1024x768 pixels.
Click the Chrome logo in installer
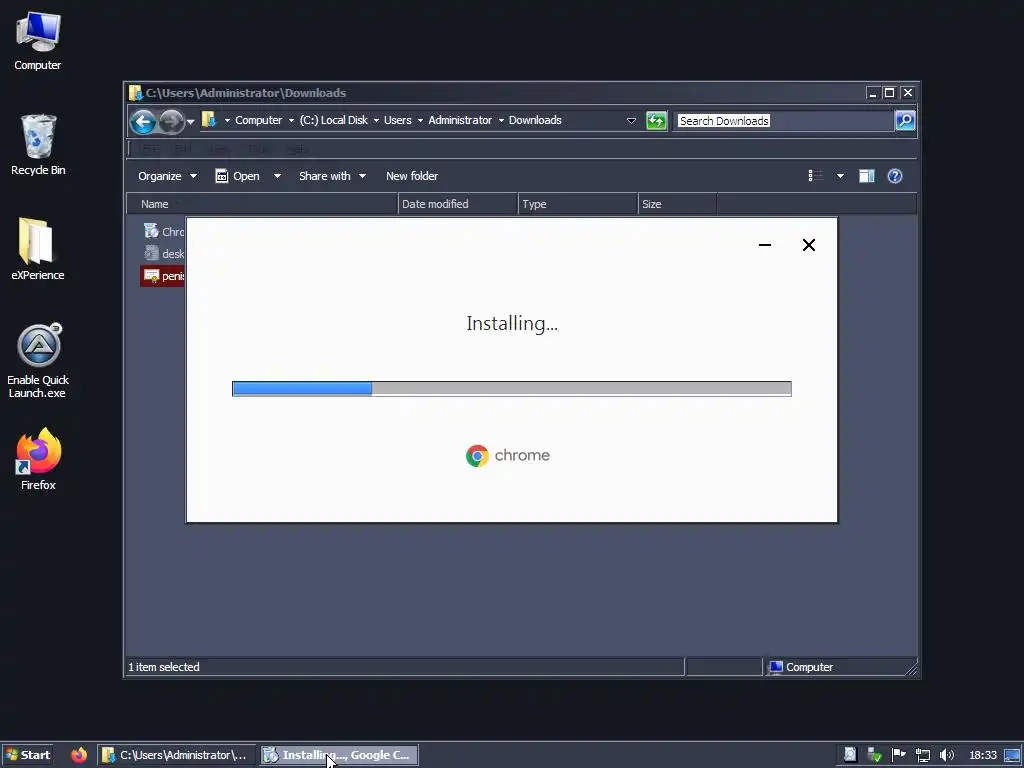(x=477, y=456)
